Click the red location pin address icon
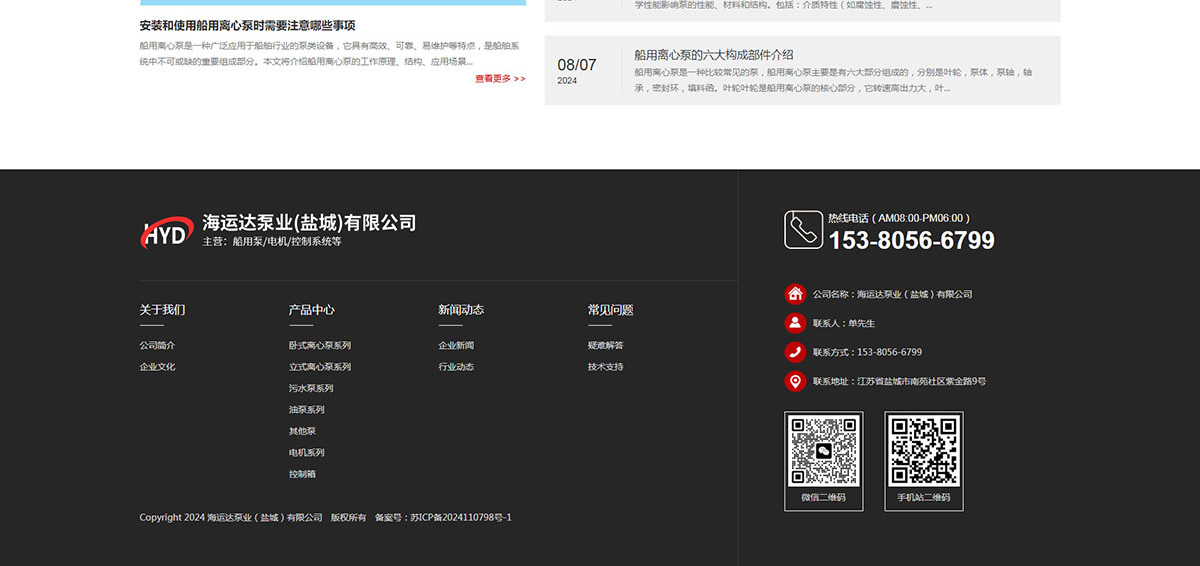This screenshot has height=566, width=1200. pyautogui.click(x=795, y=381)
